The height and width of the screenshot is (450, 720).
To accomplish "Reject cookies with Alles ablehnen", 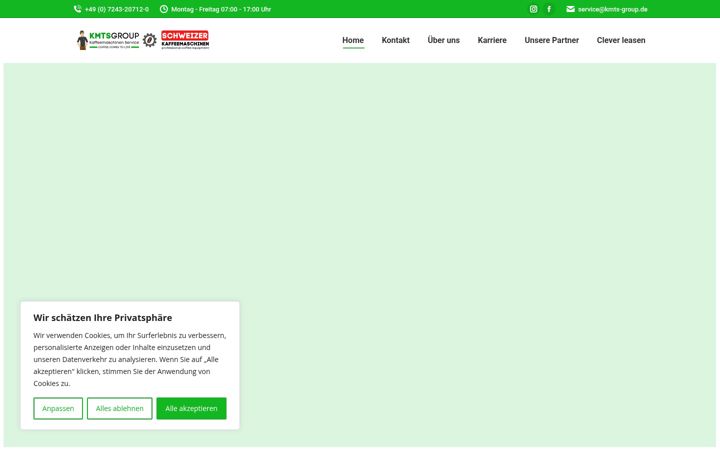I will (119, 408).
